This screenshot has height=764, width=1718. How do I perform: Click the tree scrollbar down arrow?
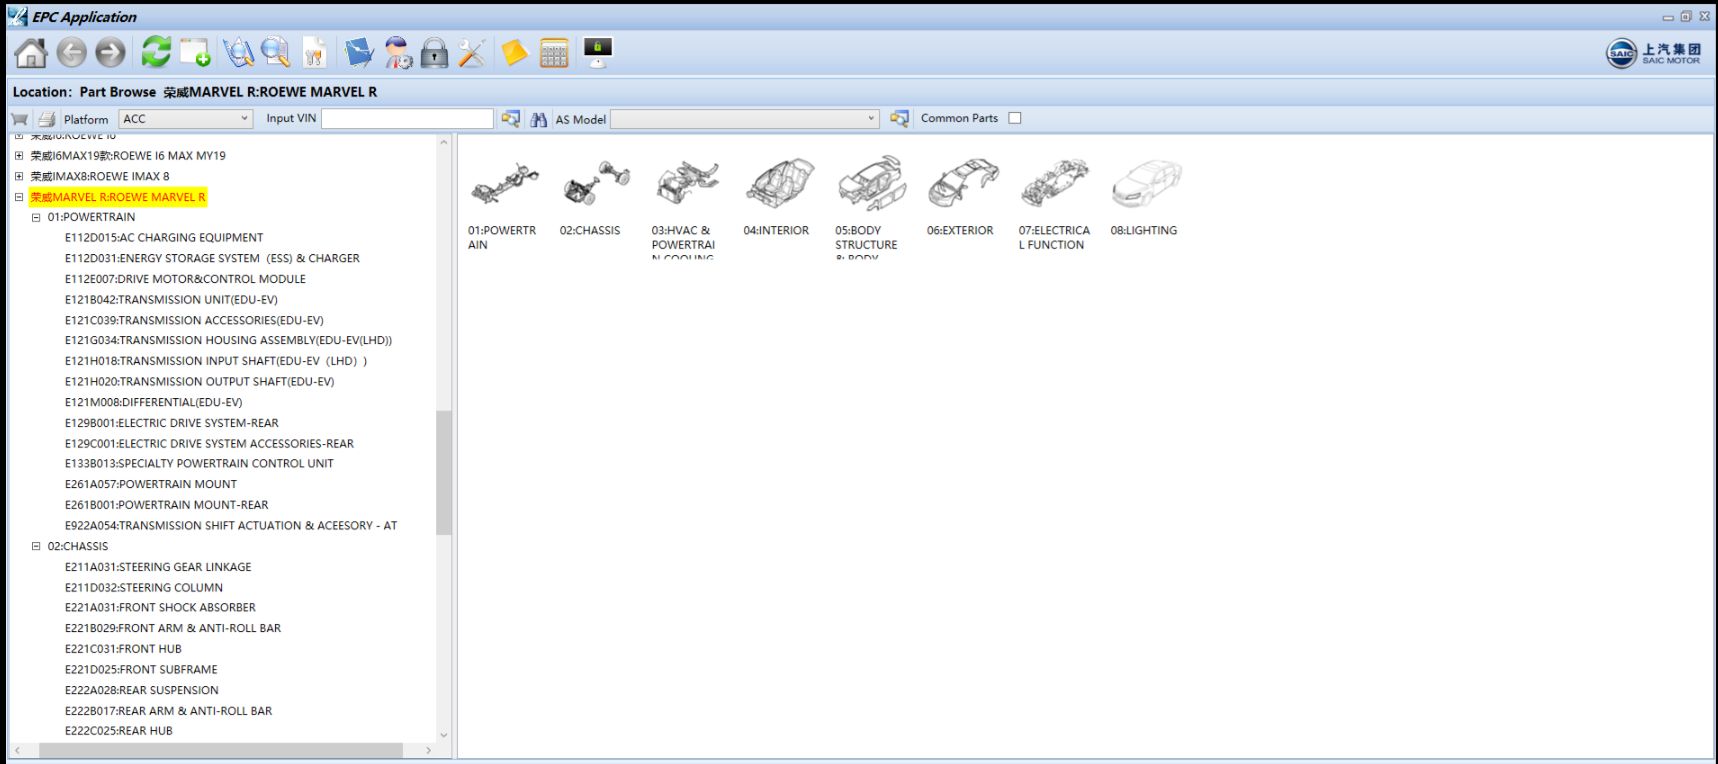[444, 735]
